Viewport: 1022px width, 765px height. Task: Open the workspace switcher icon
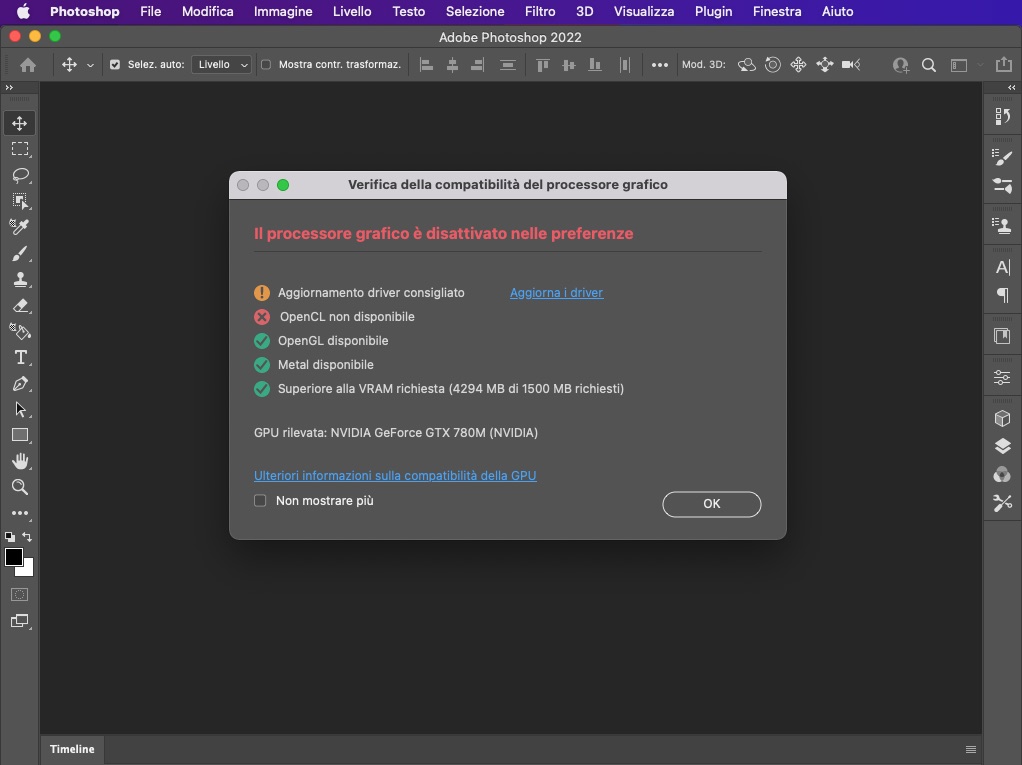tap(959, 65)
